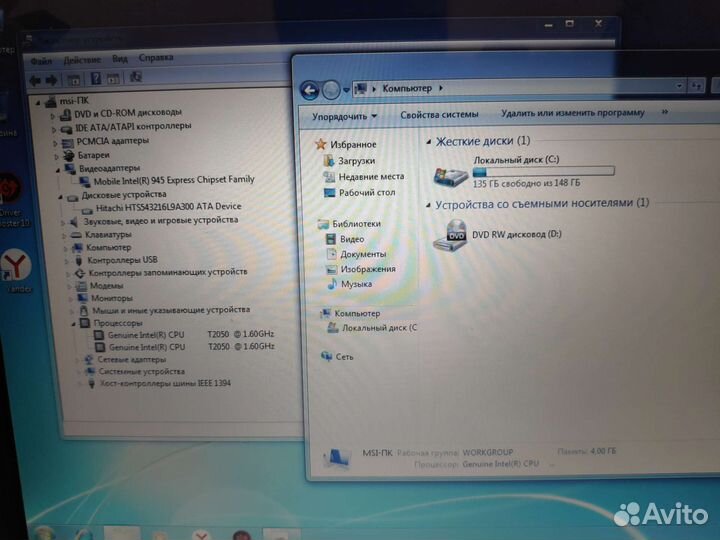Expand PCMCIA адаптеры node
720x540 pixels.
(x=55, y=144)
